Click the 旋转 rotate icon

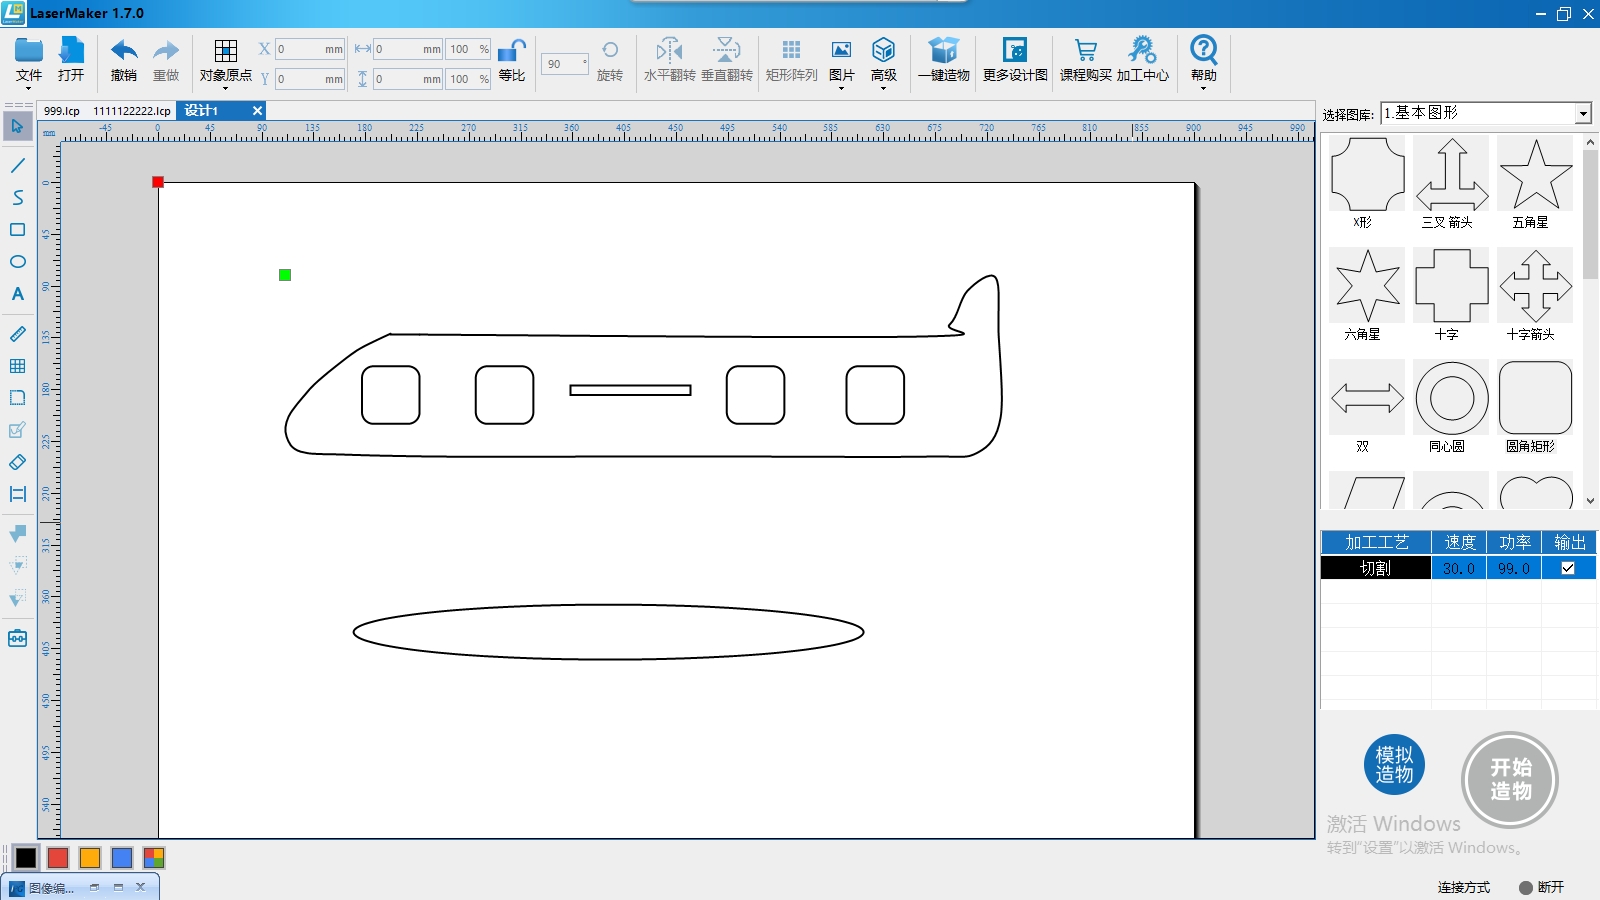pos(610,61)
